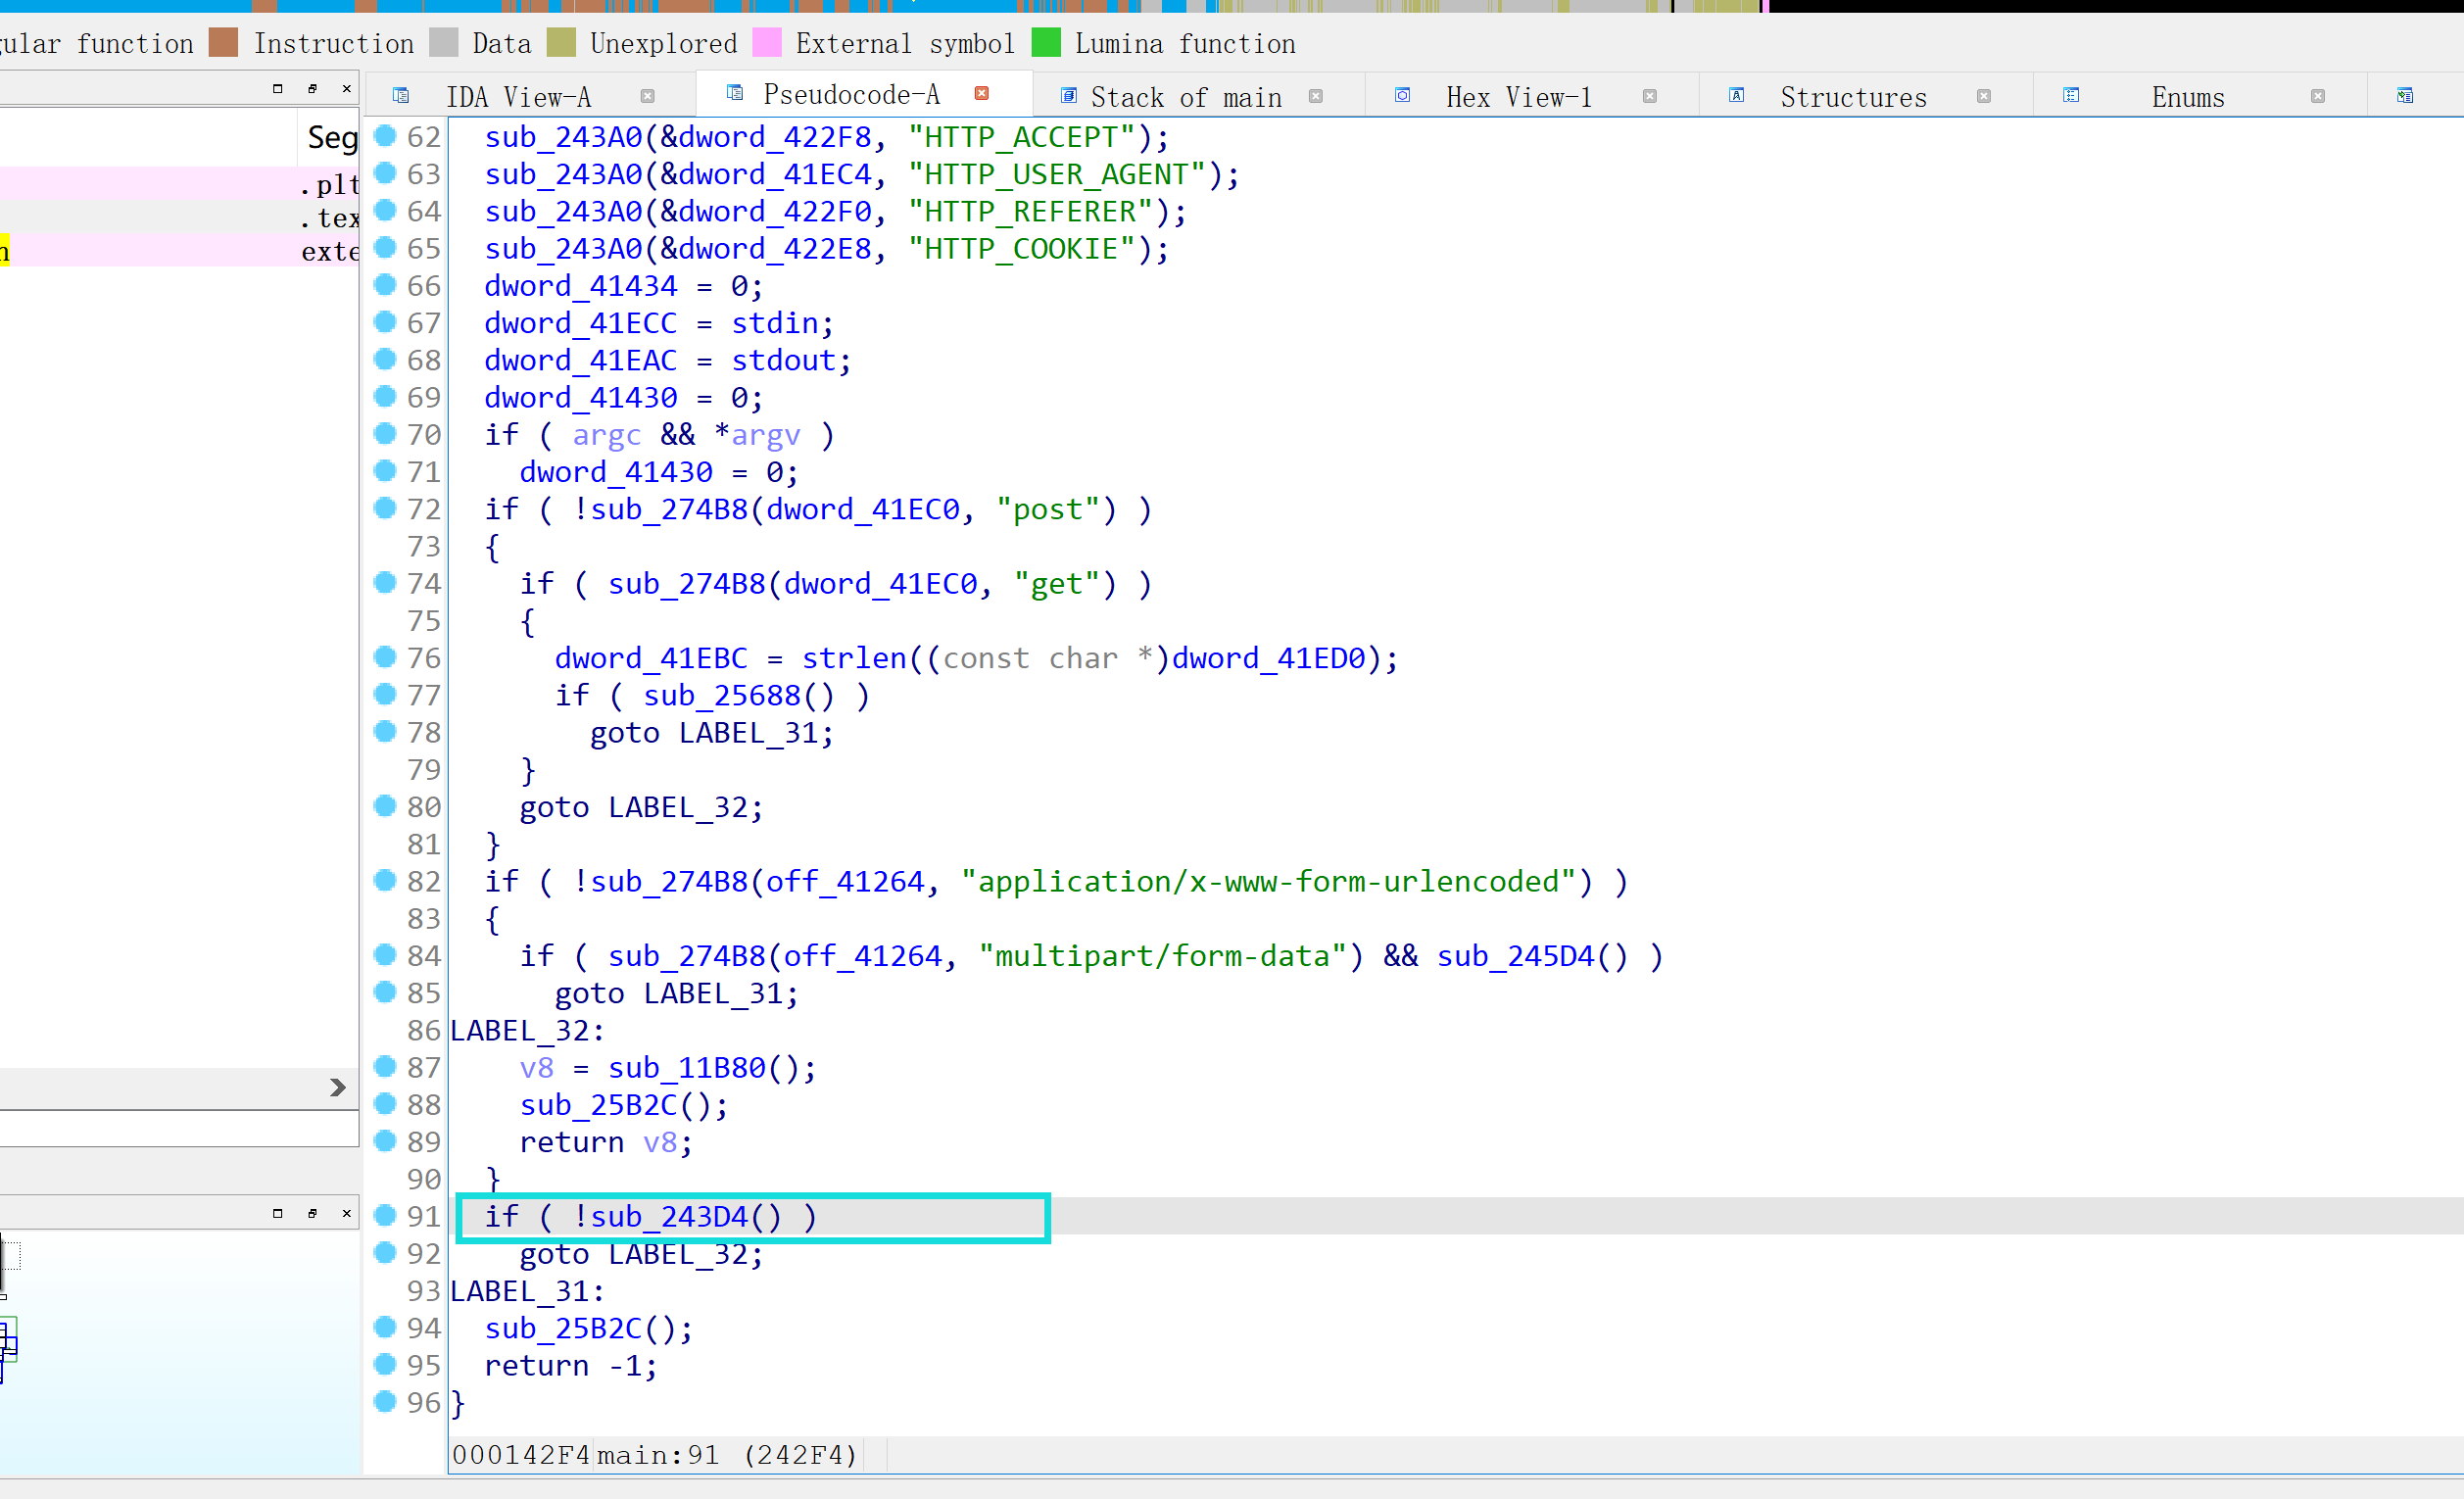Screen dimensions: 2464x1499
Task: Click the status address 000142F4
Action: (521, 1455)
